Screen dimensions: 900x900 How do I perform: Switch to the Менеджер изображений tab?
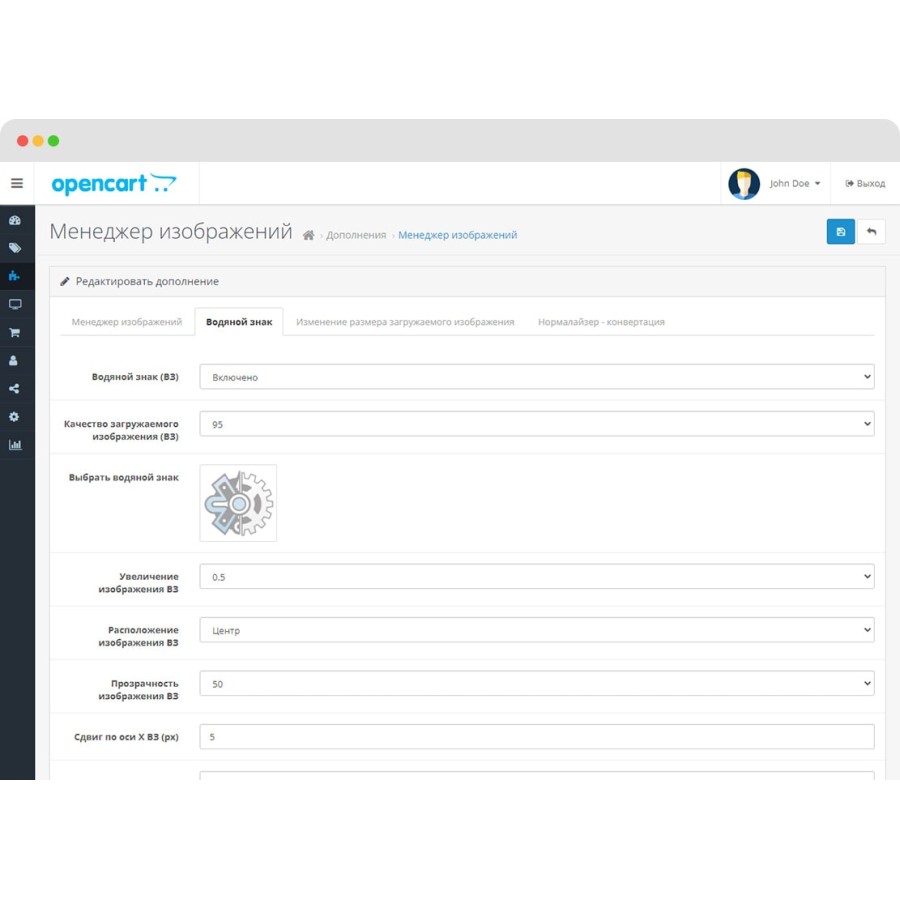(127, 322)
